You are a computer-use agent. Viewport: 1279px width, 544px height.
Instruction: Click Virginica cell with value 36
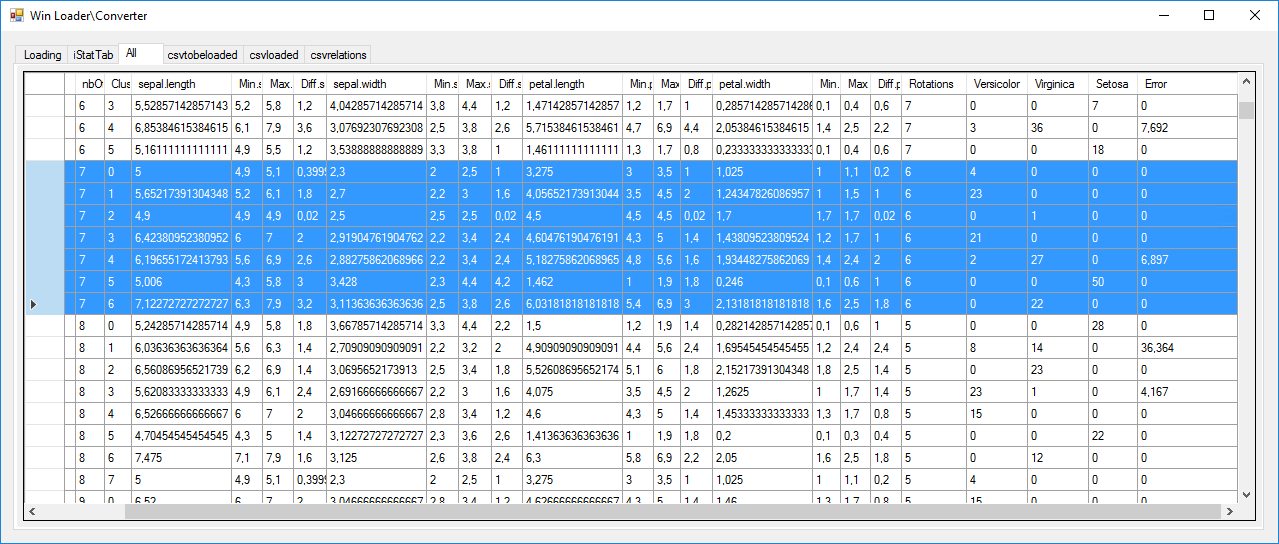pos(1058,128)
